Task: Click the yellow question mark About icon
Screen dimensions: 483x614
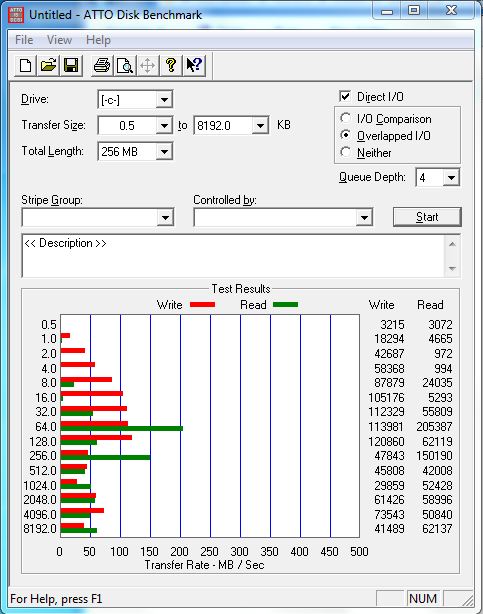Action: click(170, 65)
